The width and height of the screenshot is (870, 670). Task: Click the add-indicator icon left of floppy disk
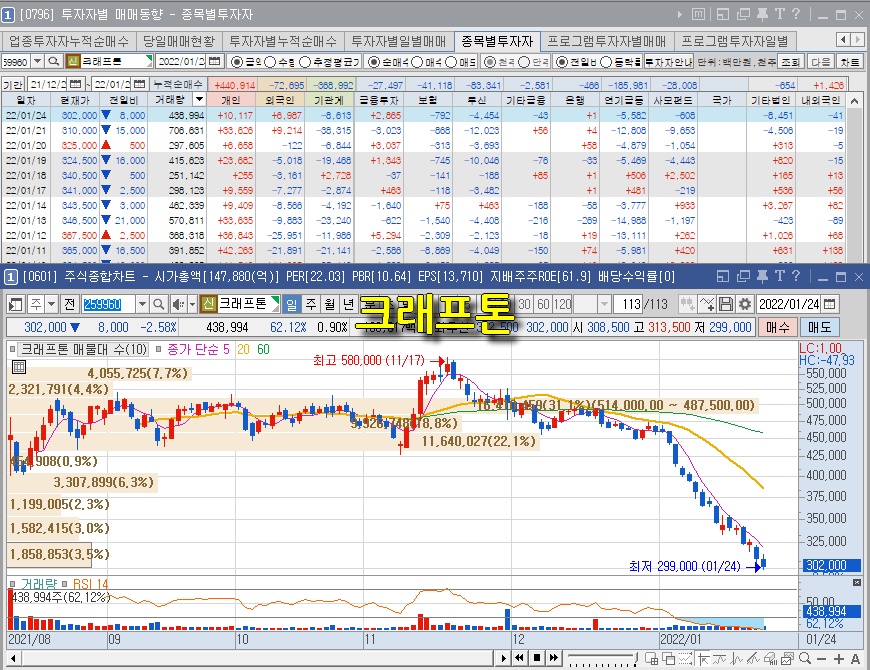[706, 304]
